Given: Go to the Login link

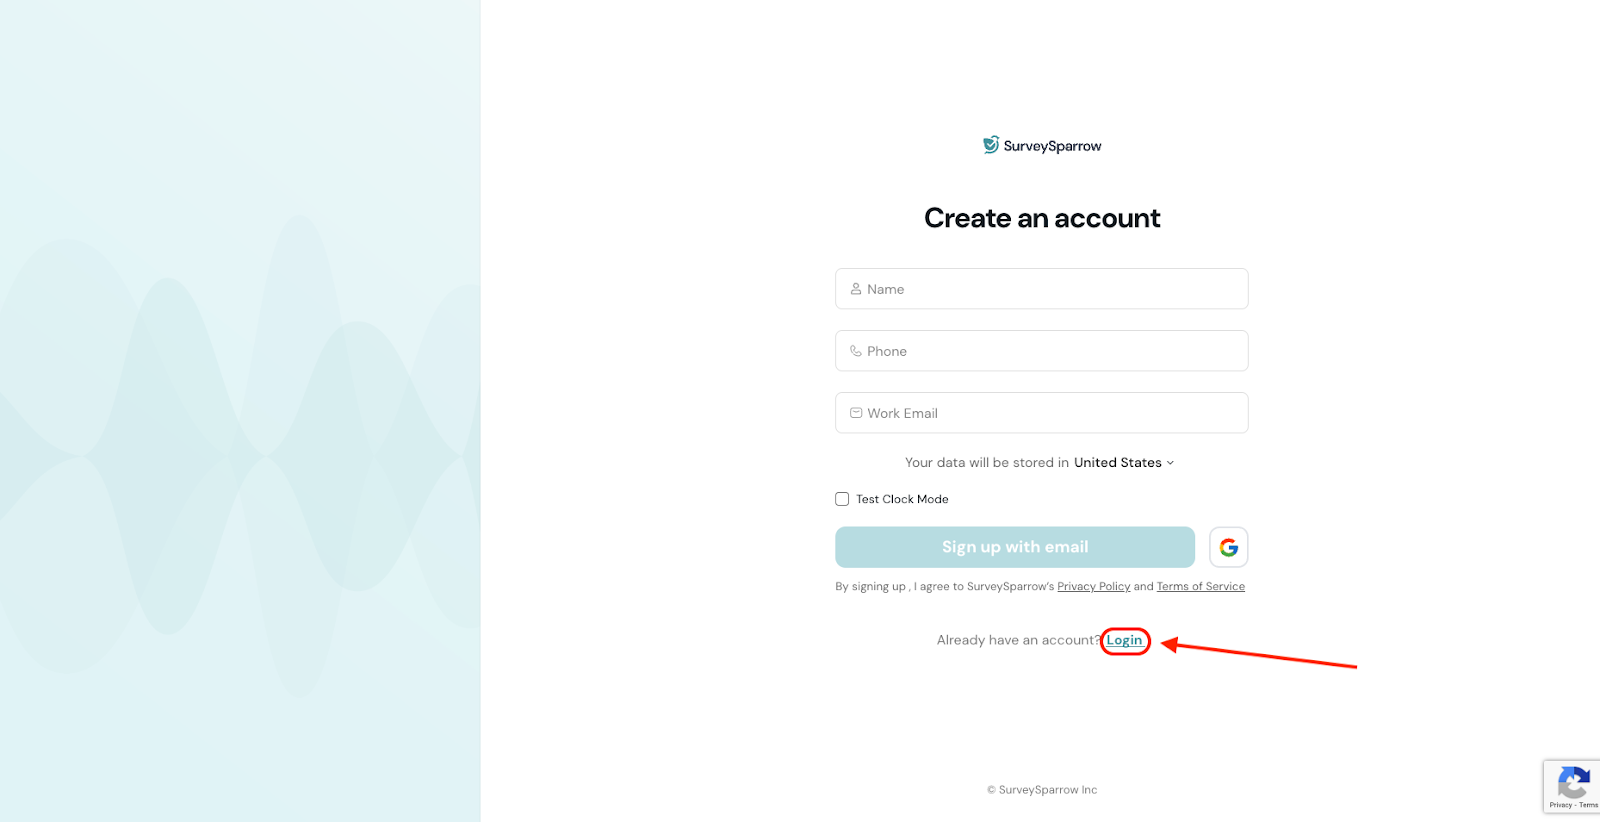Looking at the screenshot, I should pyautogui.click(x=1124, y=641).
